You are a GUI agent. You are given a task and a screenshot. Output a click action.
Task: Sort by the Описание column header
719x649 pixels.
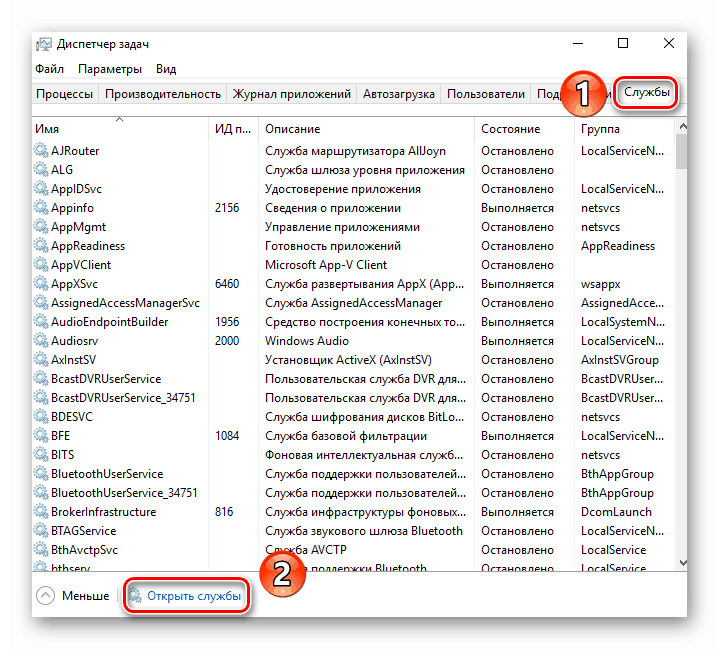pos(366,128)
